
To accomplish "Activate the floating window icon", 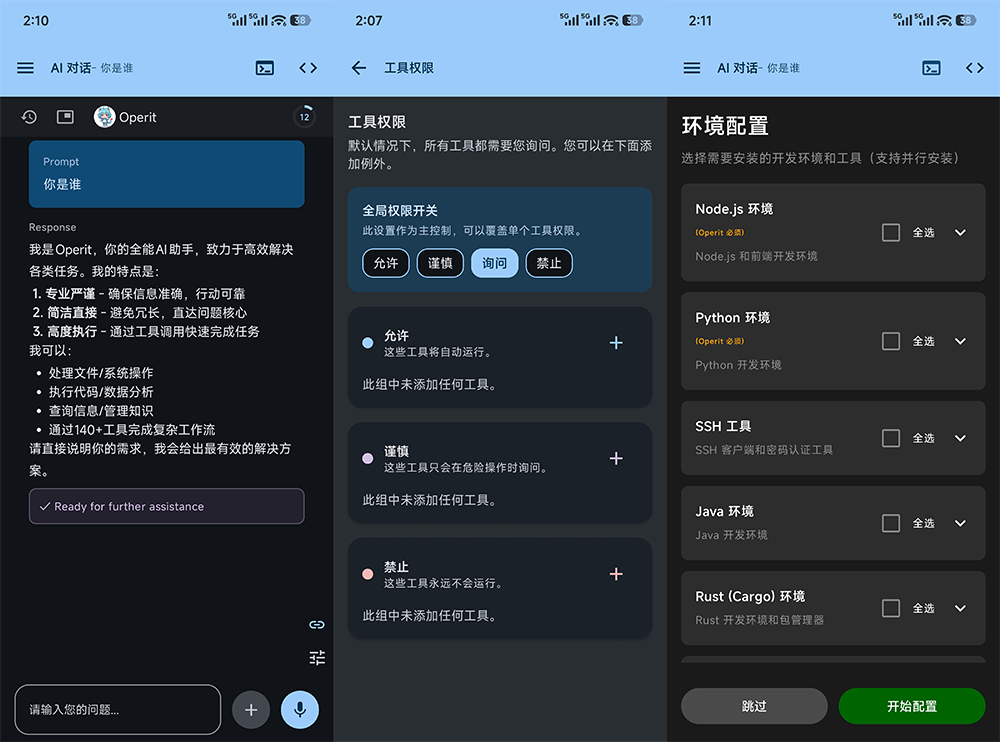I will [x=64, y=117].
